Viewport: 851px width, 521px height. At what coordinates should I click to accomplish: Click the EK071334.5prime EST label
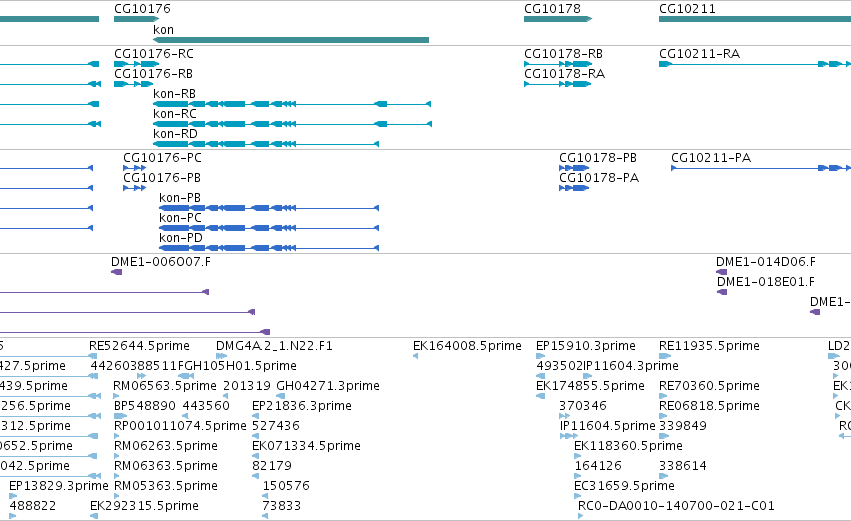tap(306, 447)
